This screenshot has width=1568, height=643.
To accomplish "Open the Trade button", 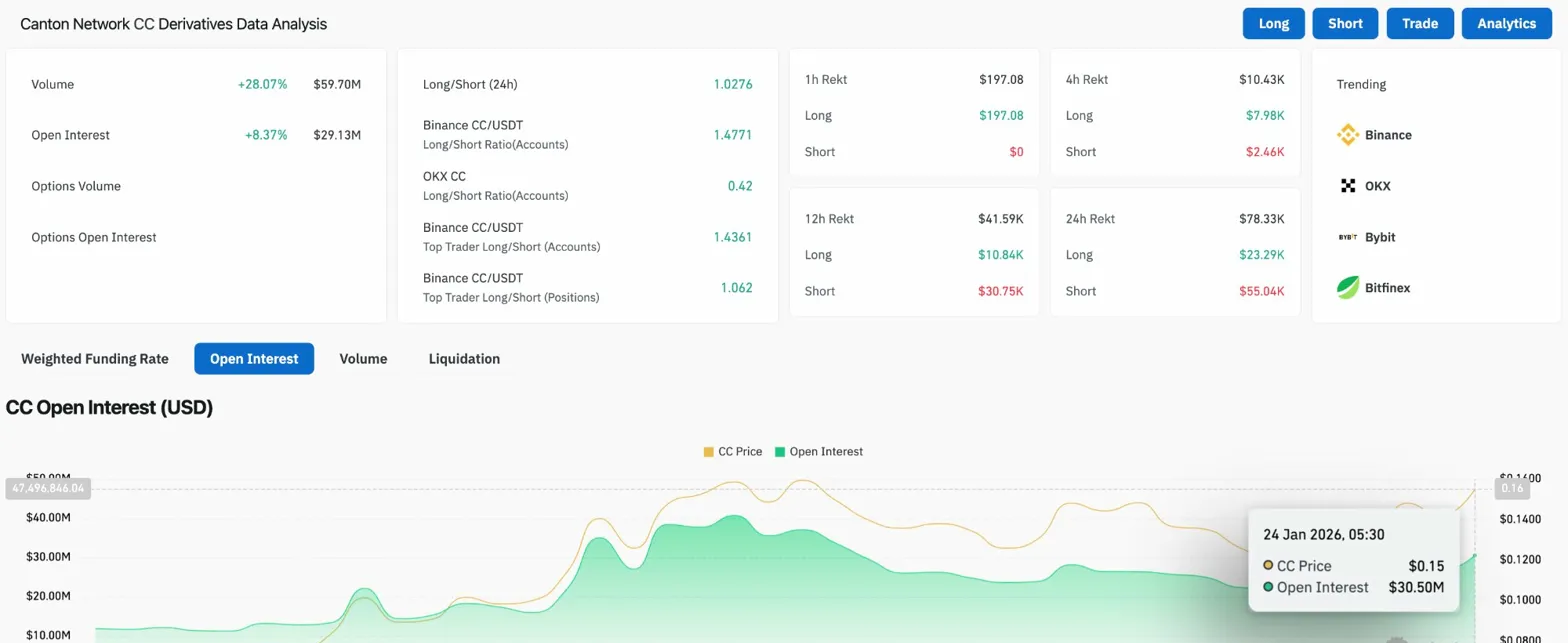I will 1420,24.
